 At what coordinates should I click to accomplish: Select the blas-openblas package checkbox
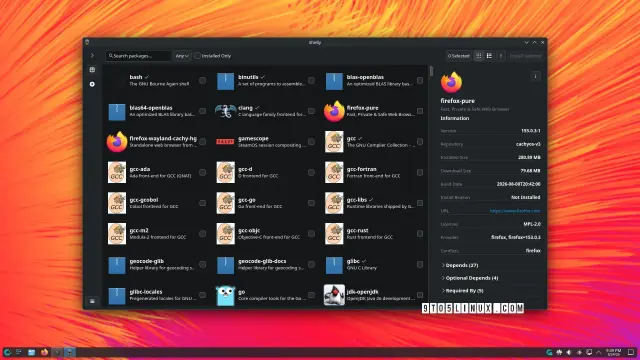point(420,80)
